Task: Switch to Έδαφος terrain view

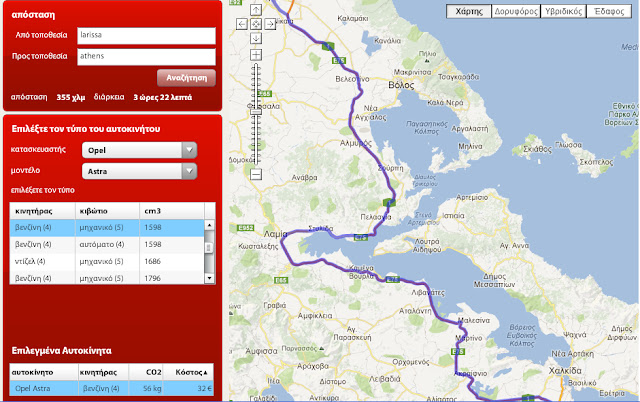Action: (x=609, y=11)
